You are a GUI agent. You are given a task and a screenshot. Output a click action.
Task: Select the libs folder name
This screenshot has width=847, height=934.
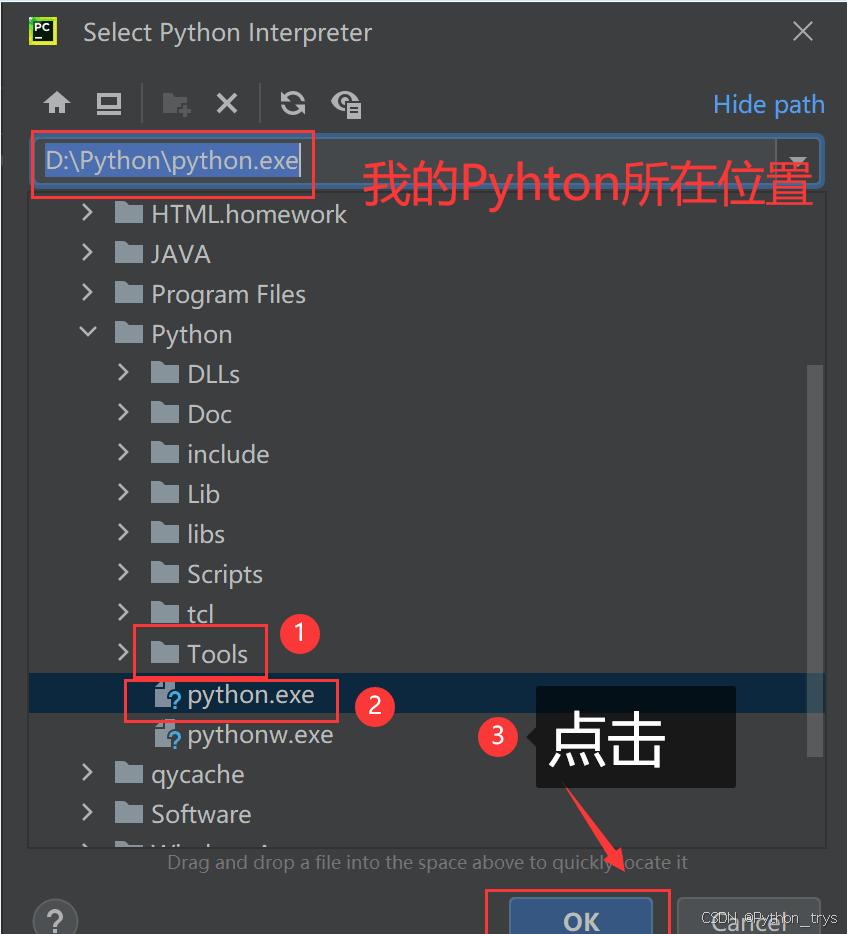pos(206,534)
